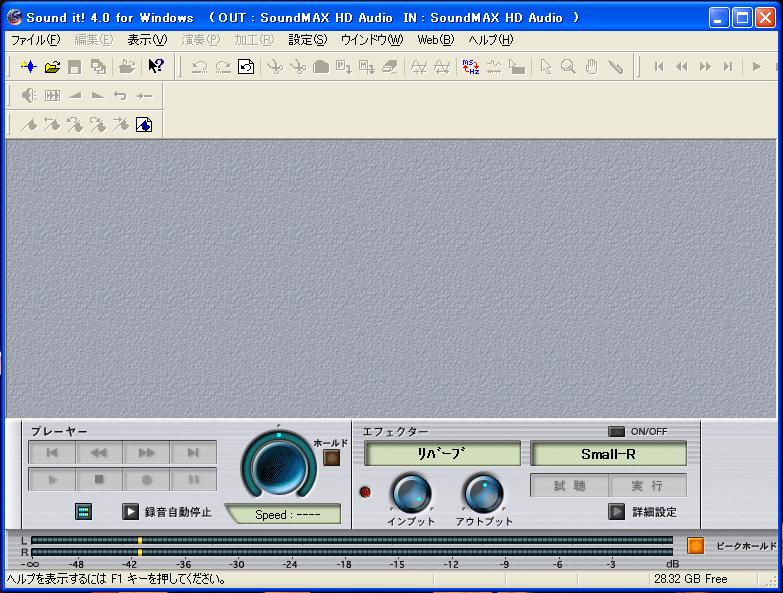This screenshot has width=783, height=593.
Task: Click the skip-to-start icon in top toolbar
Action: (659, 66)
